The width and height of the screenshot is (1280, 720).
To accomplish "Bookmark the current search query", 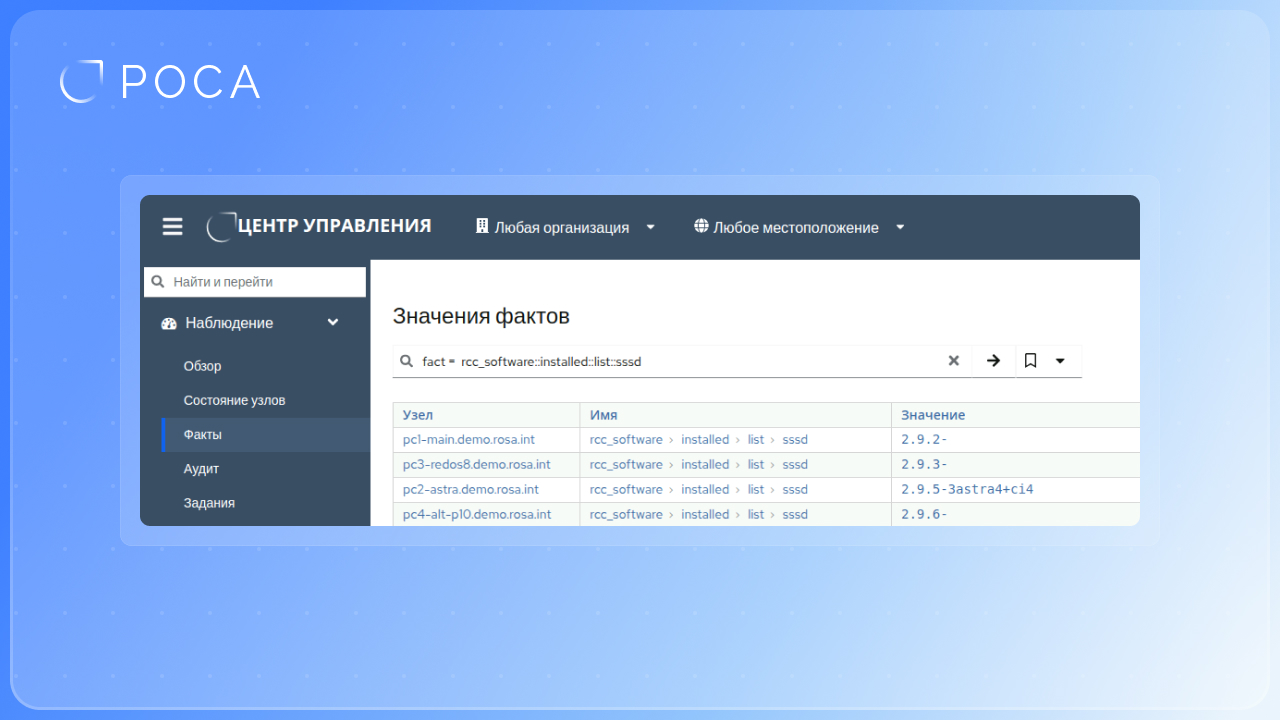I will [x=1031, y=361].
